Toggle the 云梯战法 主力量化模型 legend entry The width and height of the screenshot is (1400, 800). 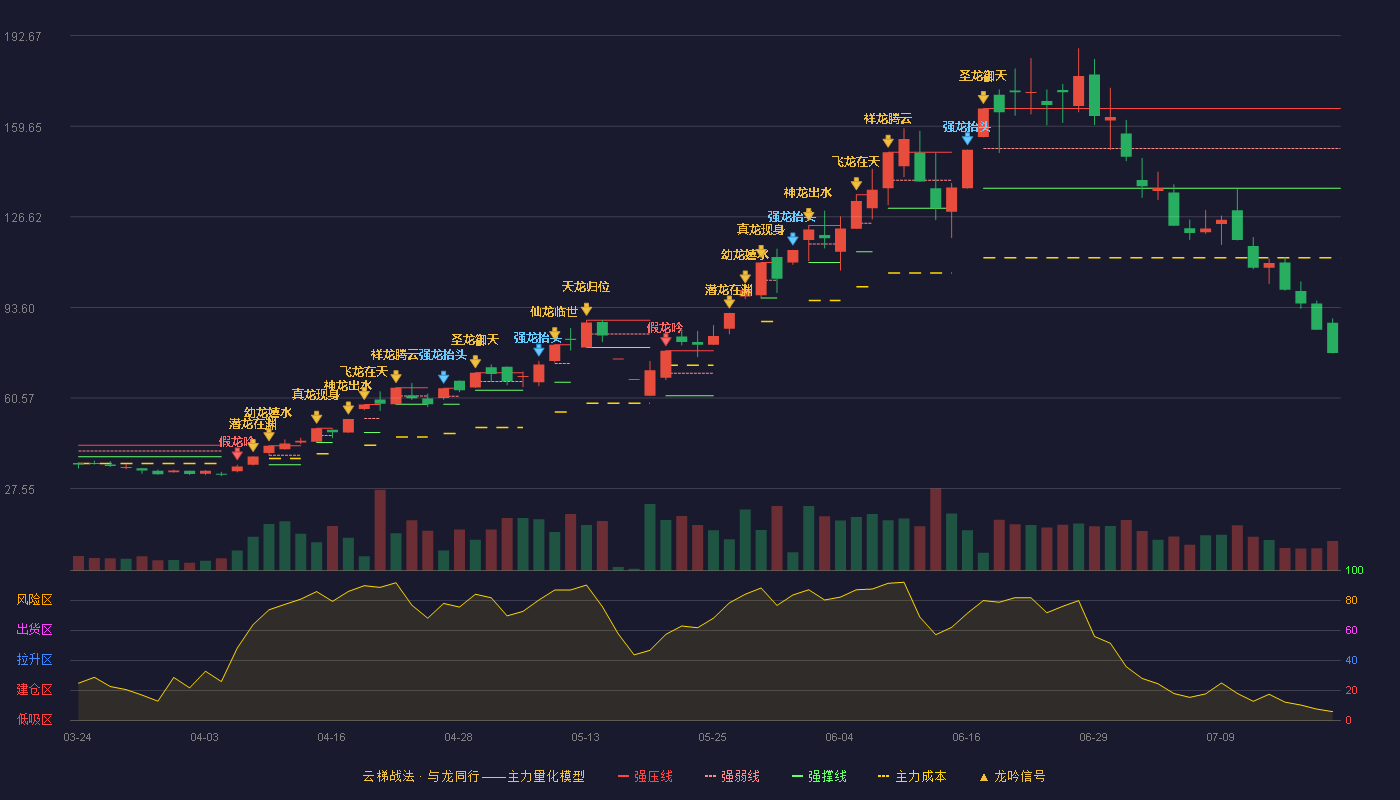point(473,776)
